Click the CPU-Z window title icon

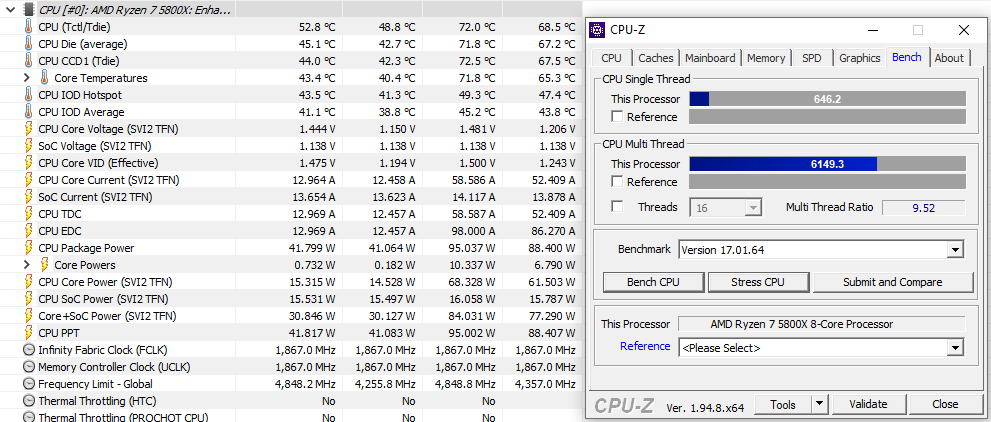coord(597,30)
